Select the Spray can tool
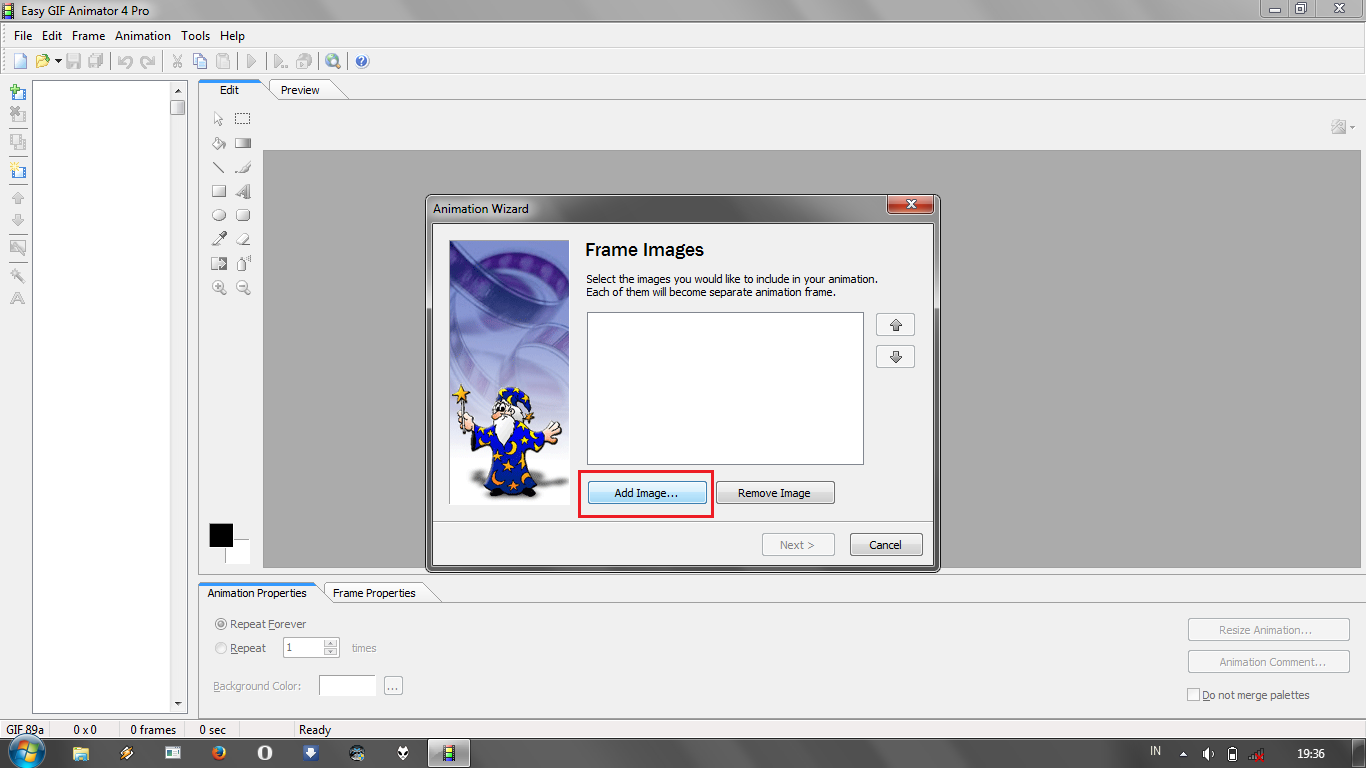The width and height of the screenshot is (1366, 768). (x=243, y=263)
